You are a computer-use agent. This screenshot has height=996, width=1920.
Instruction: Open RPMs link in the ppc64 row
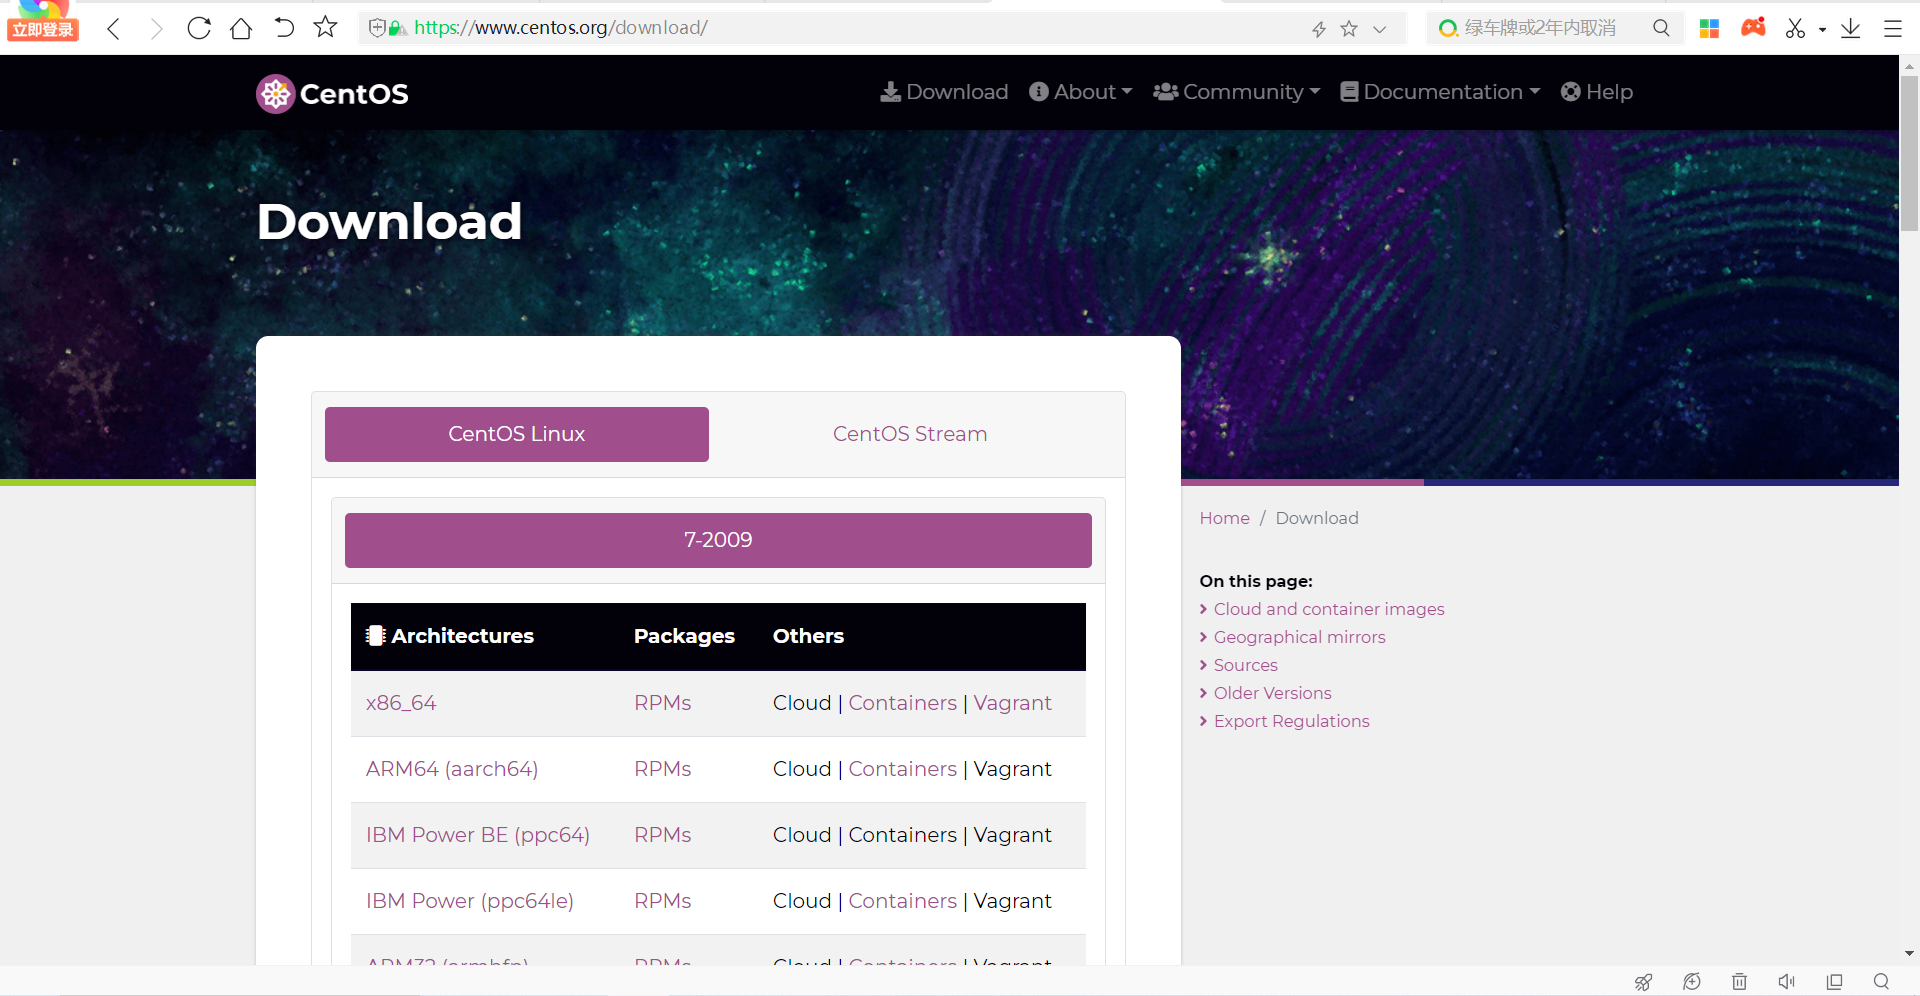point(663,835)
